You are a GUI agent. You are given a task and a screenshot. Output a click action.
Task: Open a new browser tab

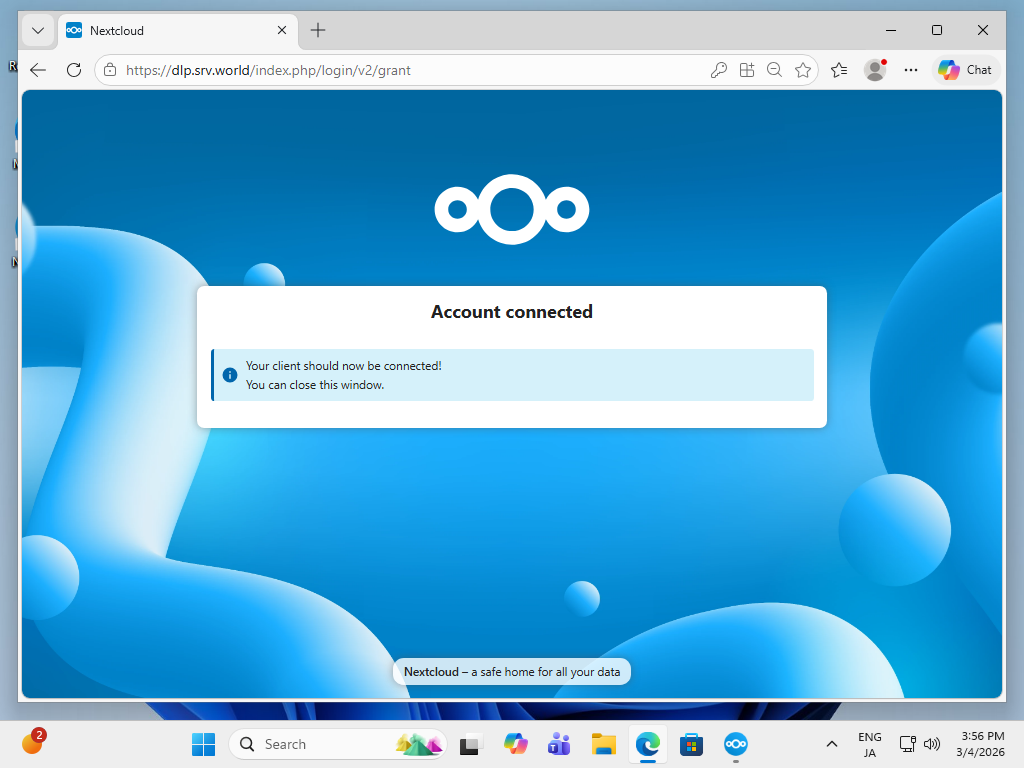(318, 30)
